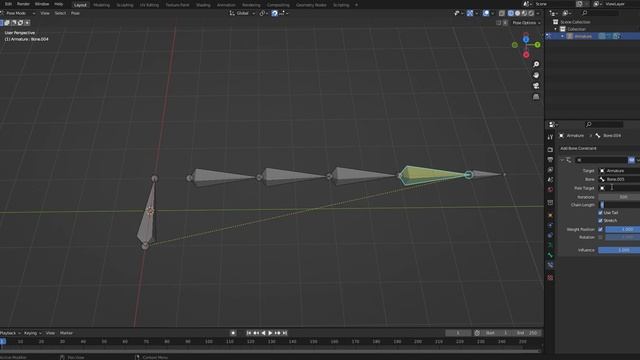The width and height of the screenshot is (640, 360).
Task: Open the Output properties tab icon
Action: pos(550,160)
